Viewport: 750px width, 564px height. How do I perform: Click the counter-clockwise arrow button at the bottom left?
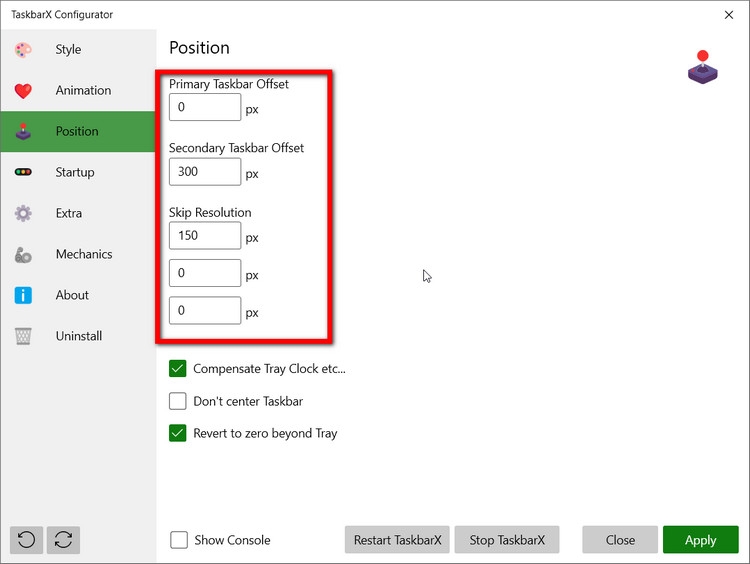pyautogui.click(x=26, y=540)
